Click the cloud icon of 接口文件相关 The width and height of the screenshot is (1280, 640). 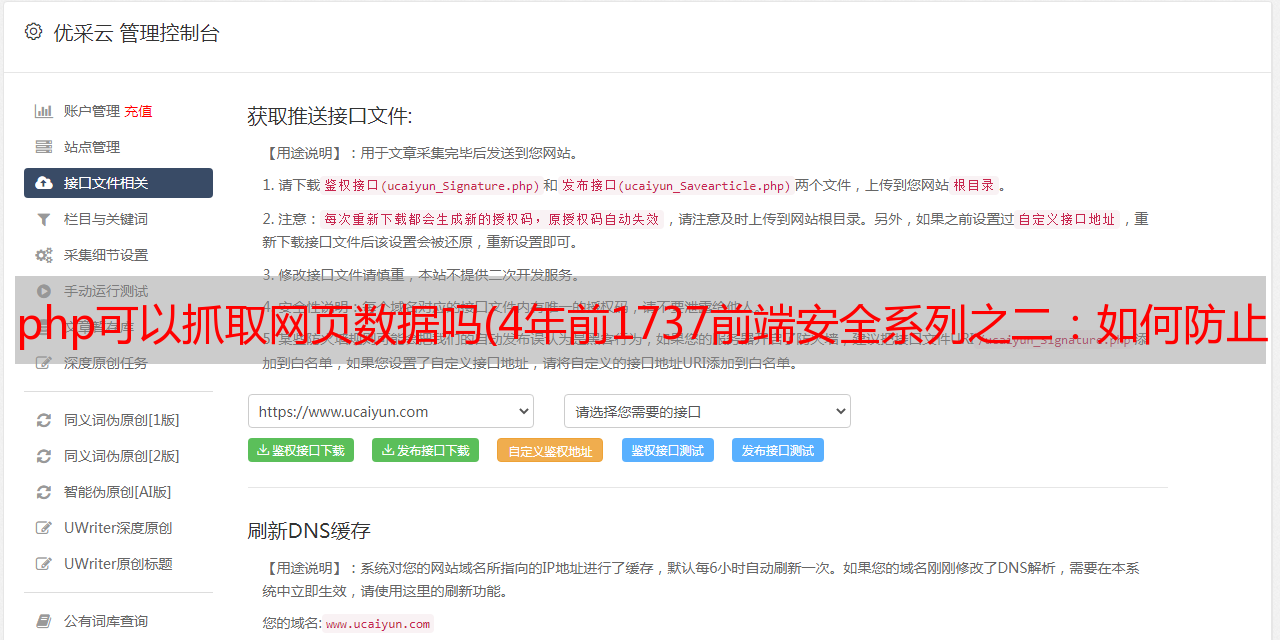click(x=44, y=183)
